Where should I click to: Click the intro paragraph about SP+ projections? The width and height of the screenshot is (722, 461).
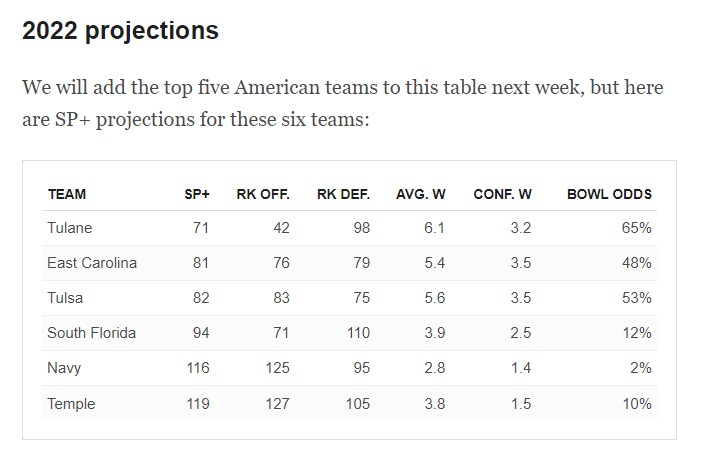pos(342,104)
